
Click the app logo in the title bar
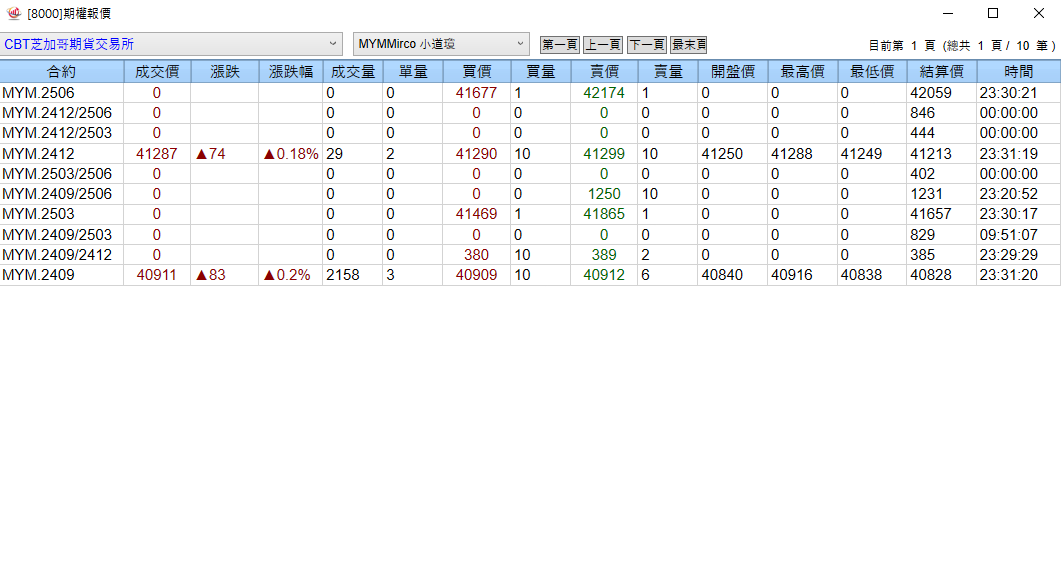point(14,13)
